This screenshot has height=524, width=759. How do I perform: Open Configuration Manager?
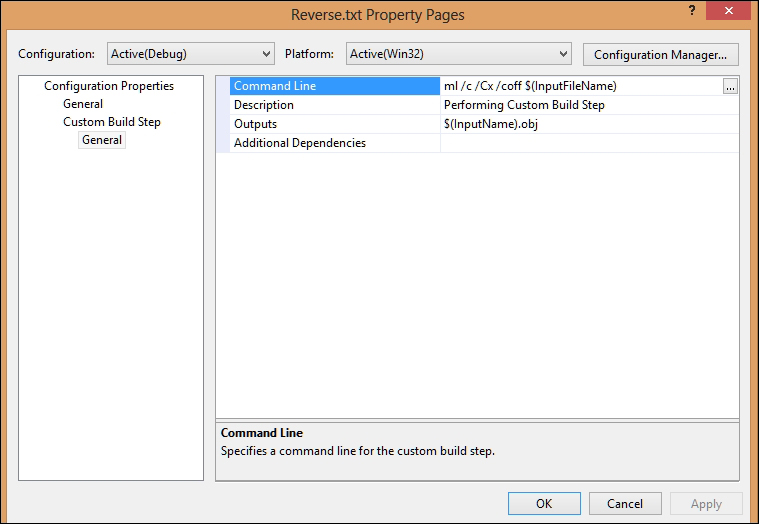[x=660, y=54]
